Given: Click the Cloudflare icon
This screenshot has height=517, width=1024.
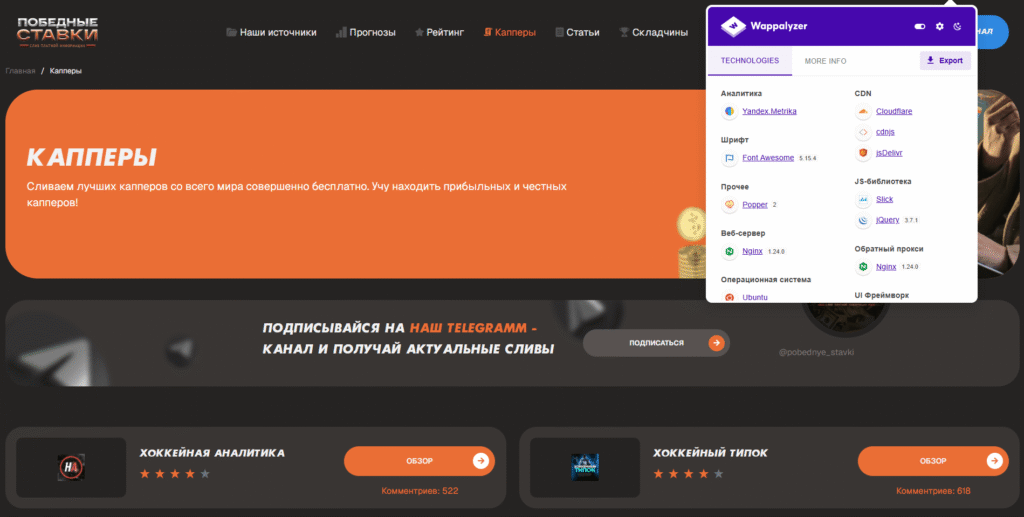Looking at the screenshot, I should [x=863, y=111].
